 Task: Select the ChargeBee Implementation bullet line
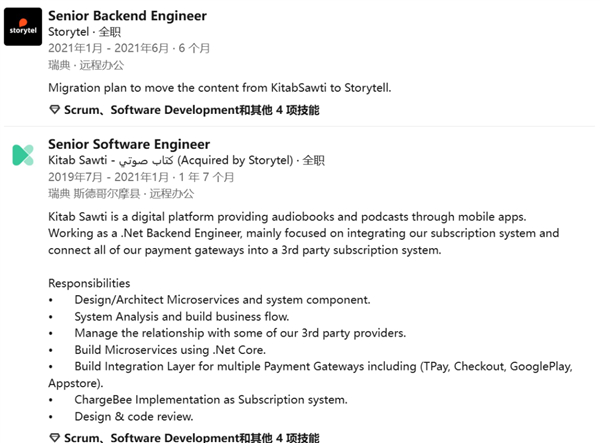point(211,399)
